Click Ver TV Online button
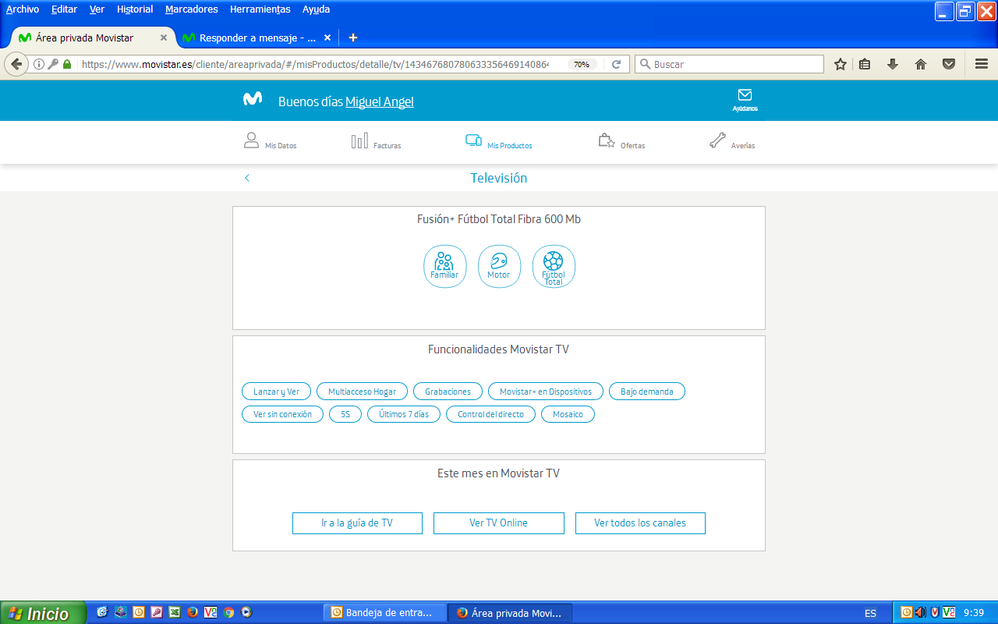Image resolution: width=998 pixels, height=624 pixels. (x=498, y=523)
